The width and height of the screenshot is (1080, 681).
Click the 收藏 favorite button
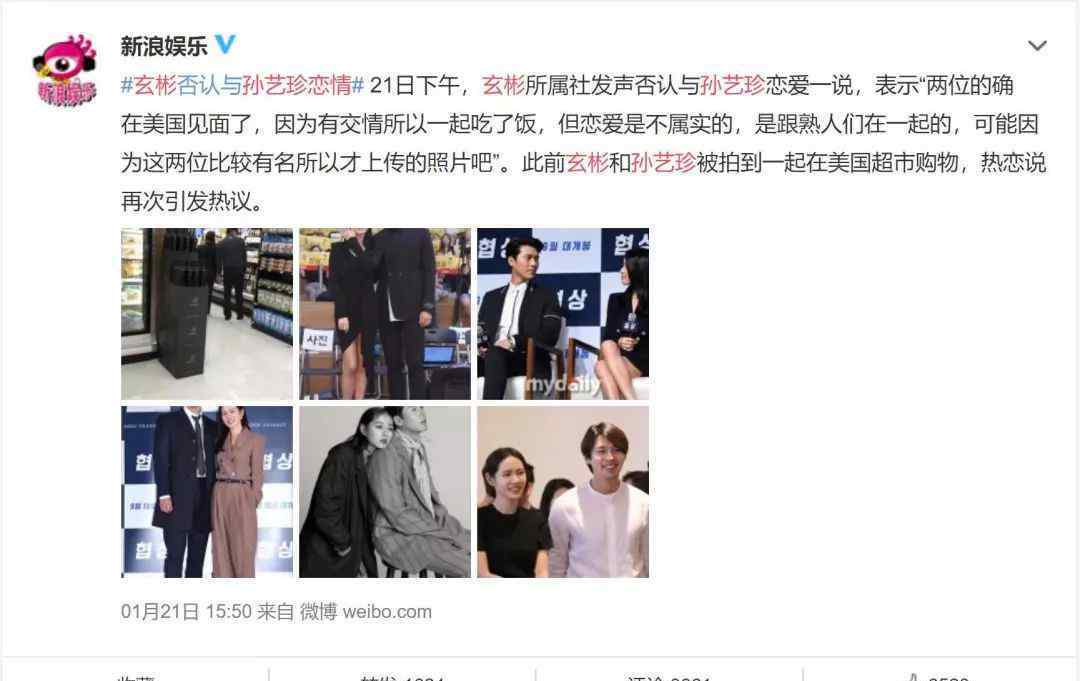click(x=136, y=676)
